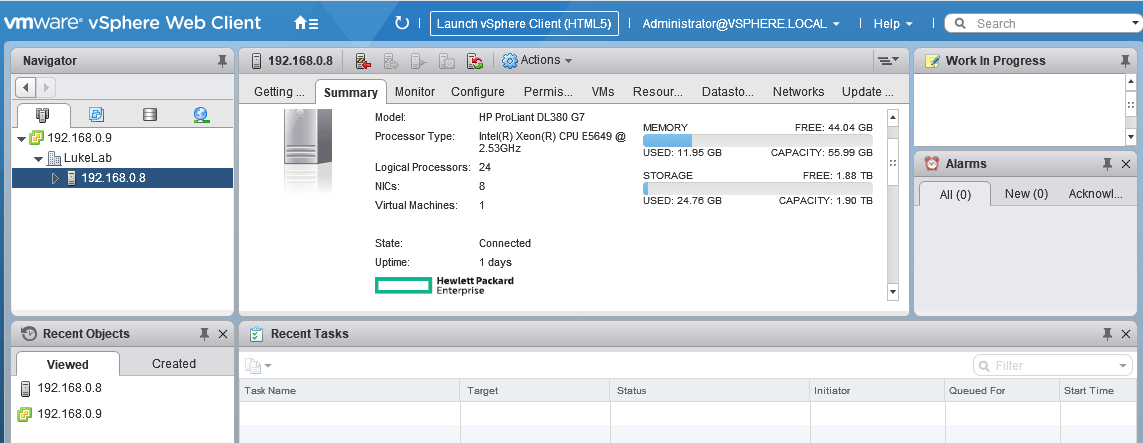
Task: Close the Alarms panel
Action: pos(1126,164)
